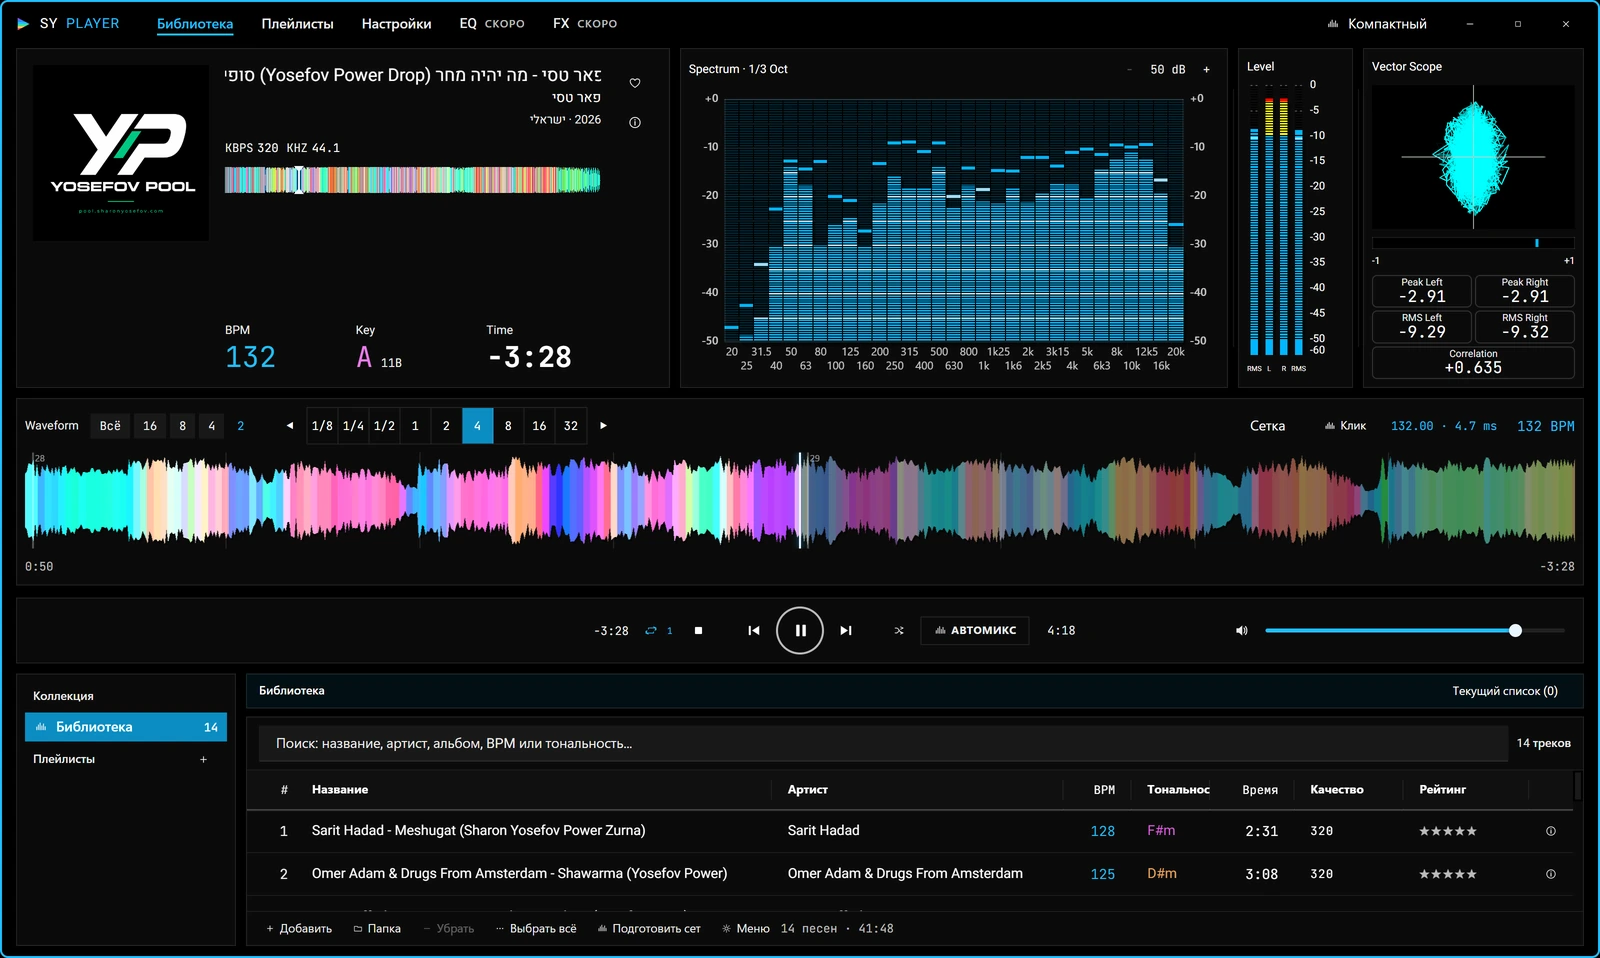The height and width of the screenshot is (958, 1600).
Task: Toggle АВТОМИКС automix button
Action: point(975,630)
